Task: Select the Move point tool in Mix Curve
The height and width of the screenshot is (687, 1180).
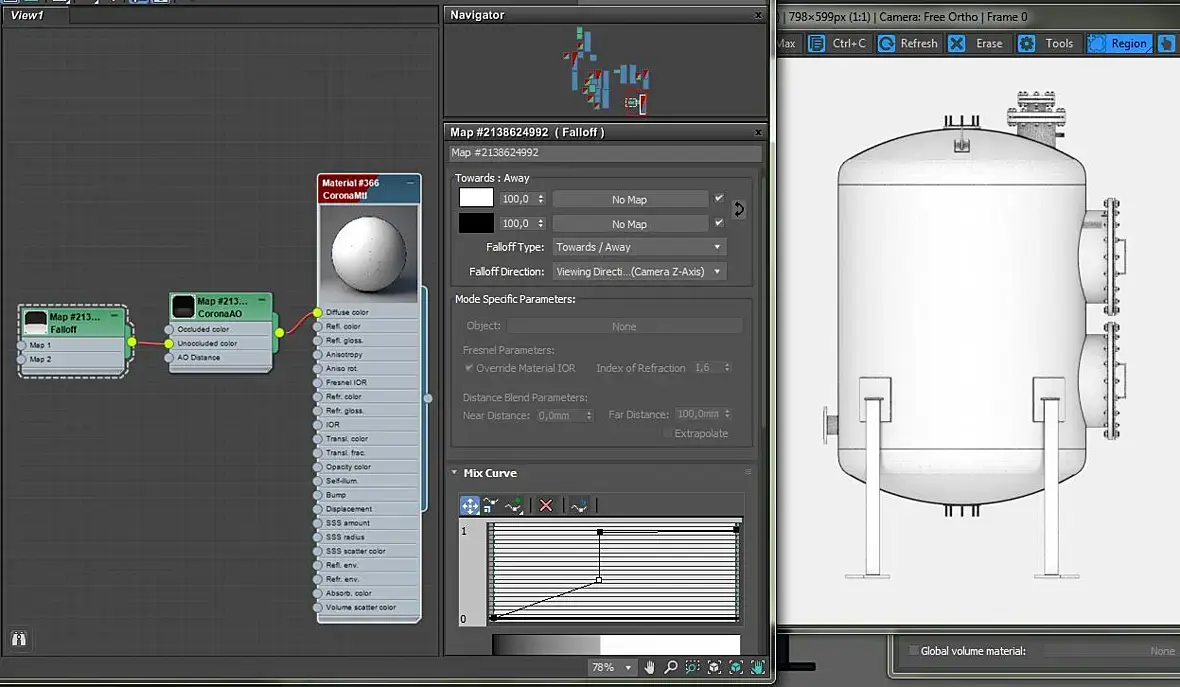Action: tap(469, 506)
